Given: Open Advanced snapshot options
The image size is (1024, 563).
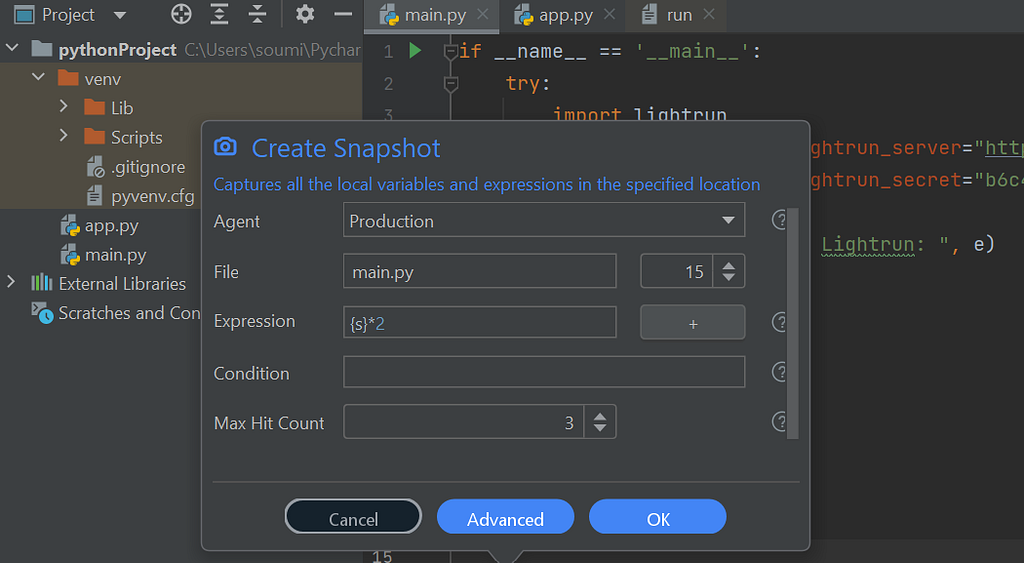Looking at the screenshot, I should [505, 517].
